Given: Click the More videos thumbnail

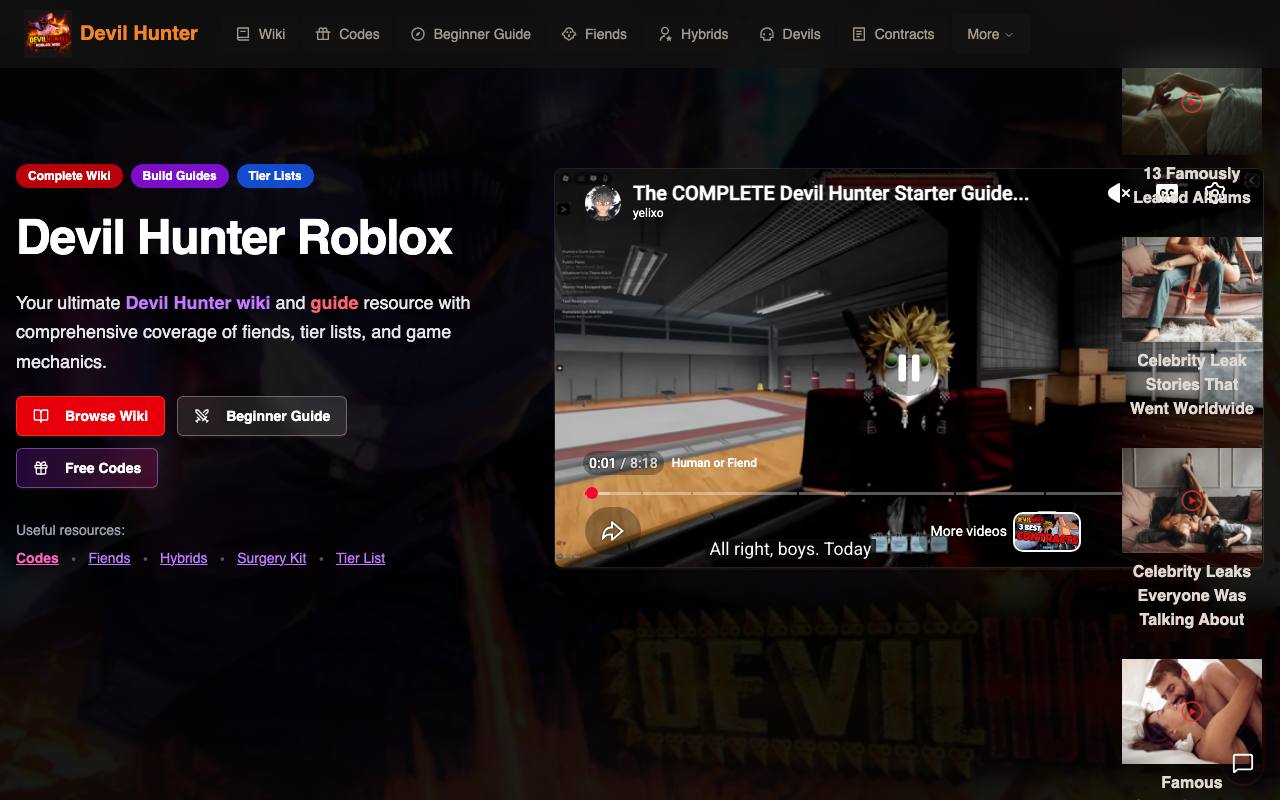Looking at the screenshot, I should (x=1047, y=532).
